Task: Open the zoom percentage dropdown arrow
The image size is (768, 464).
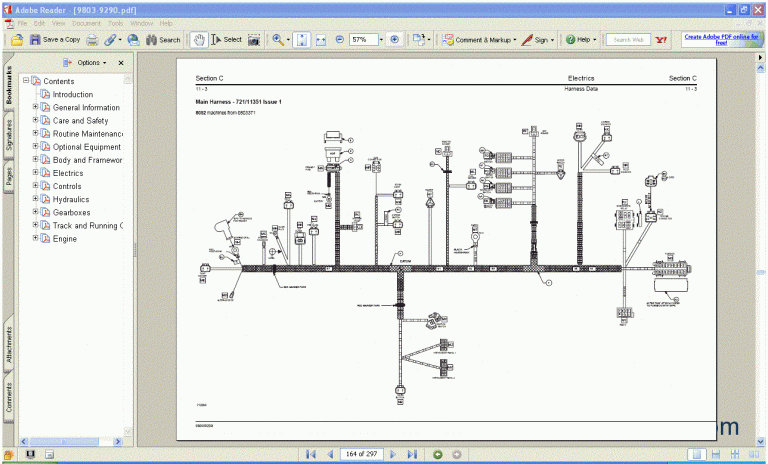Action: click(381, 40)
